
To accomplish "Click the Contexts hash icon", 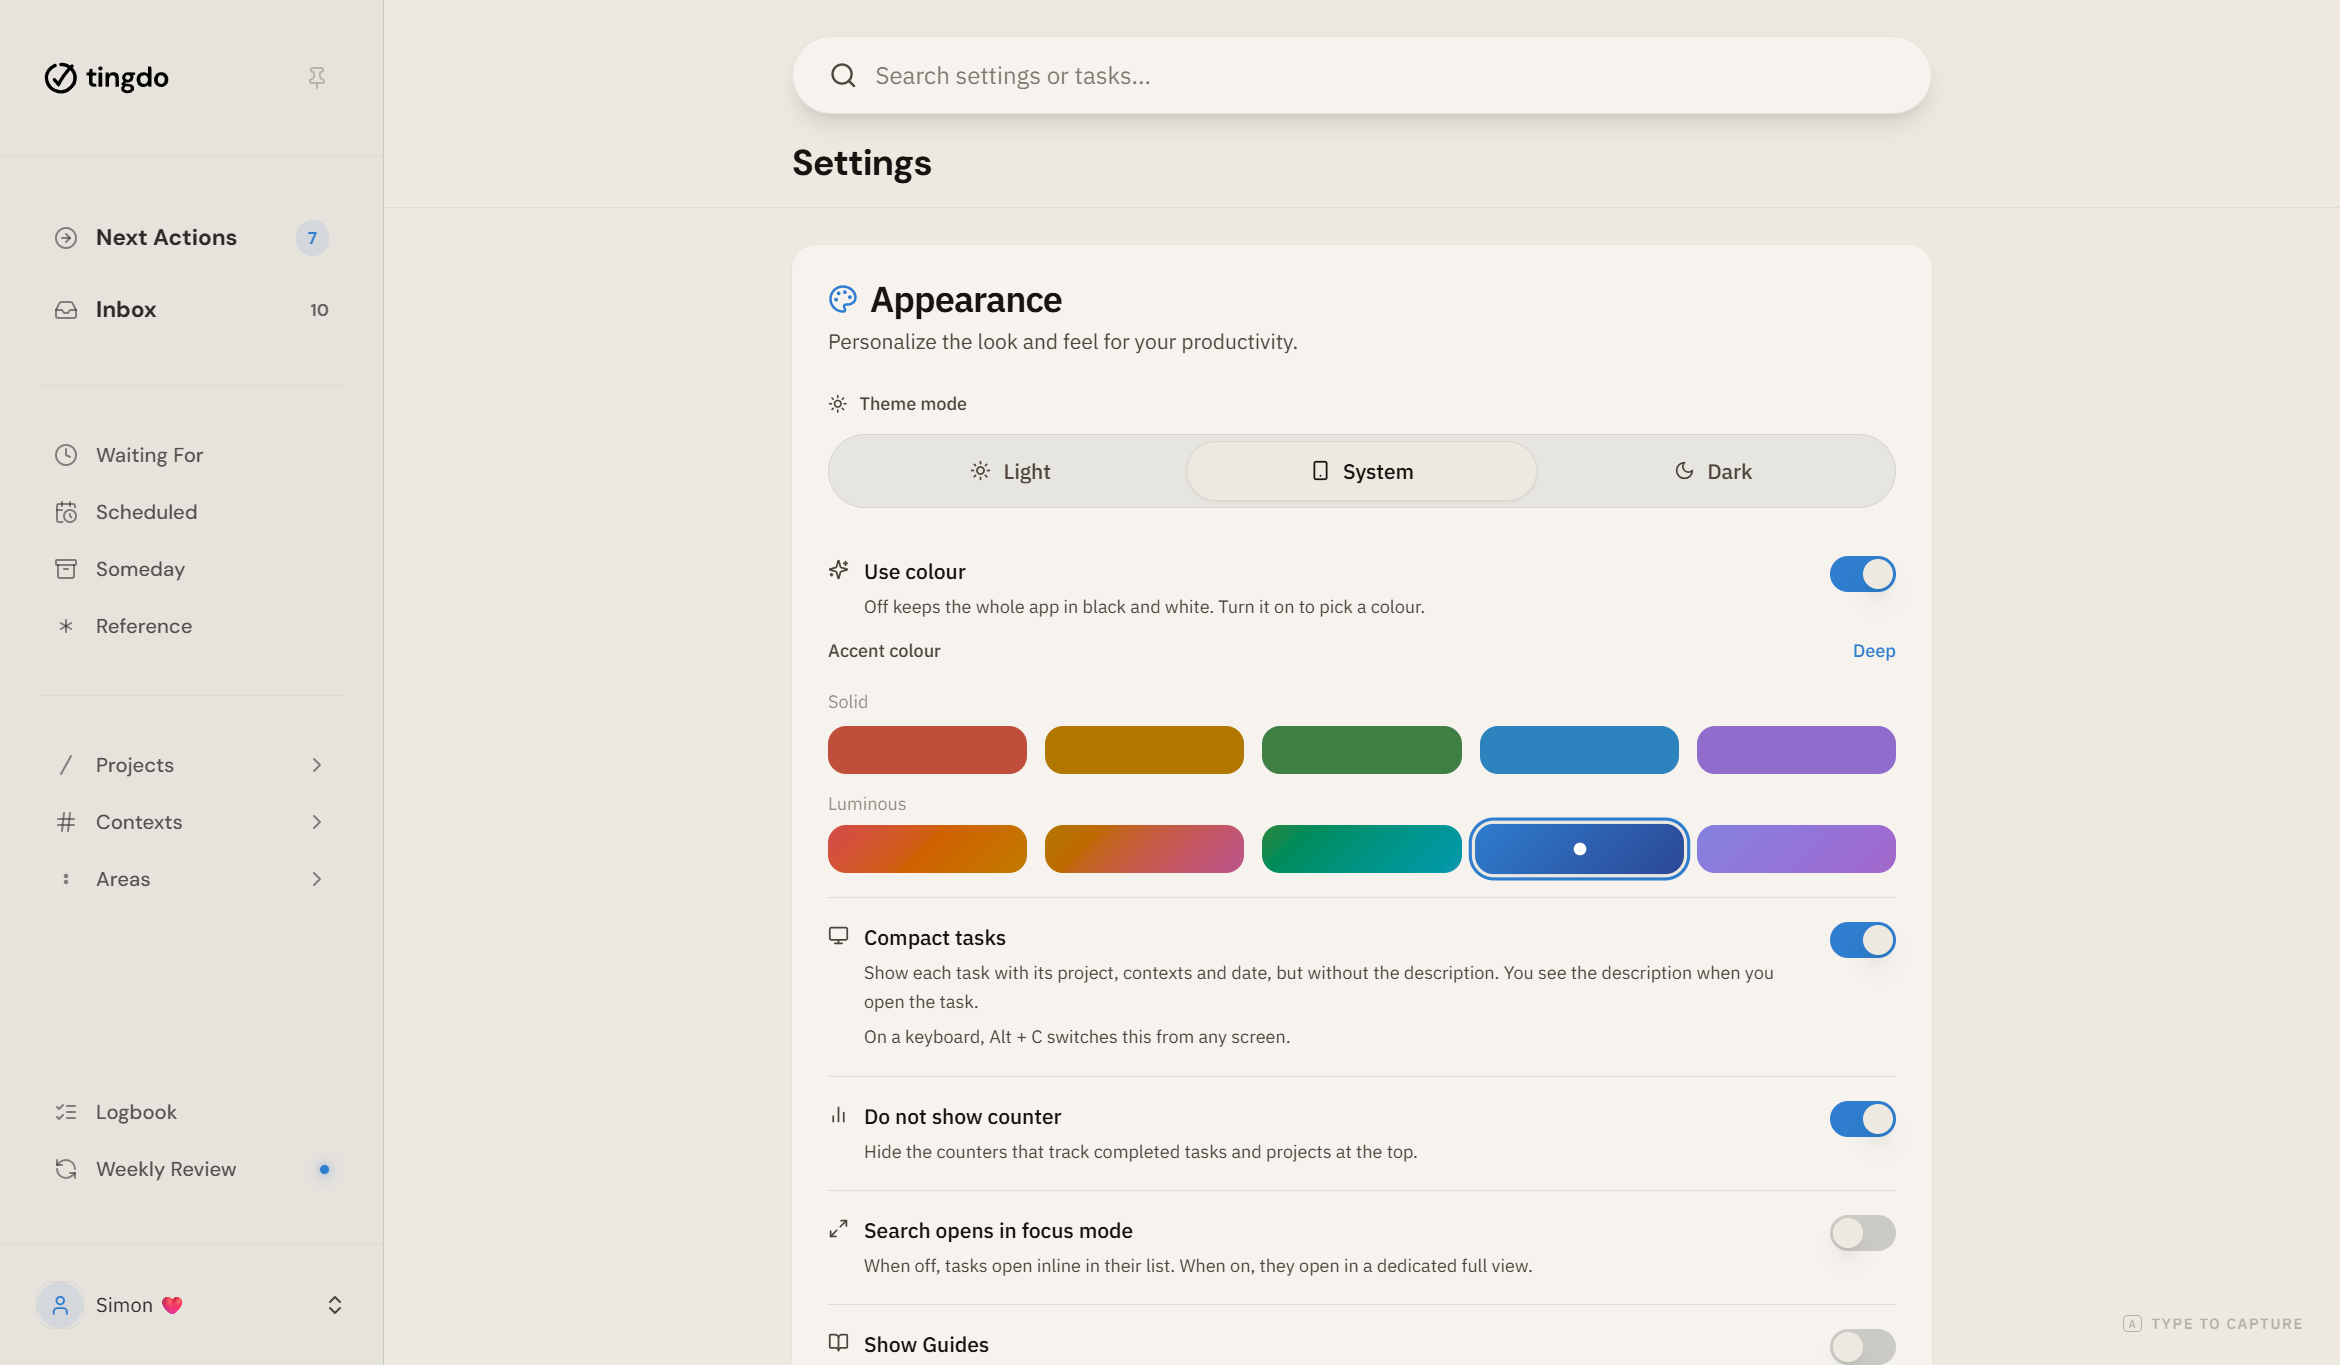I will (x=66, y=822).
